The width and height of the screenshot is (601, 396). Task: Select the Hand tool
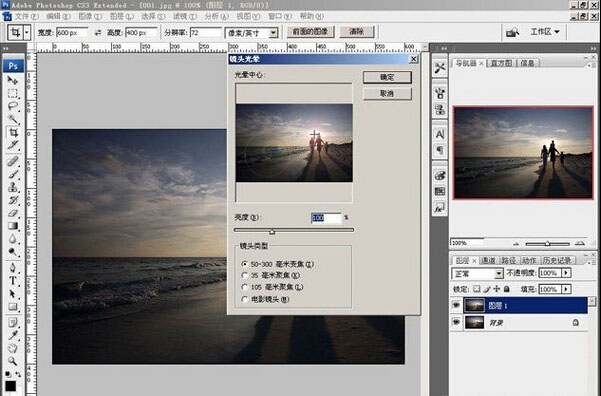13,348
